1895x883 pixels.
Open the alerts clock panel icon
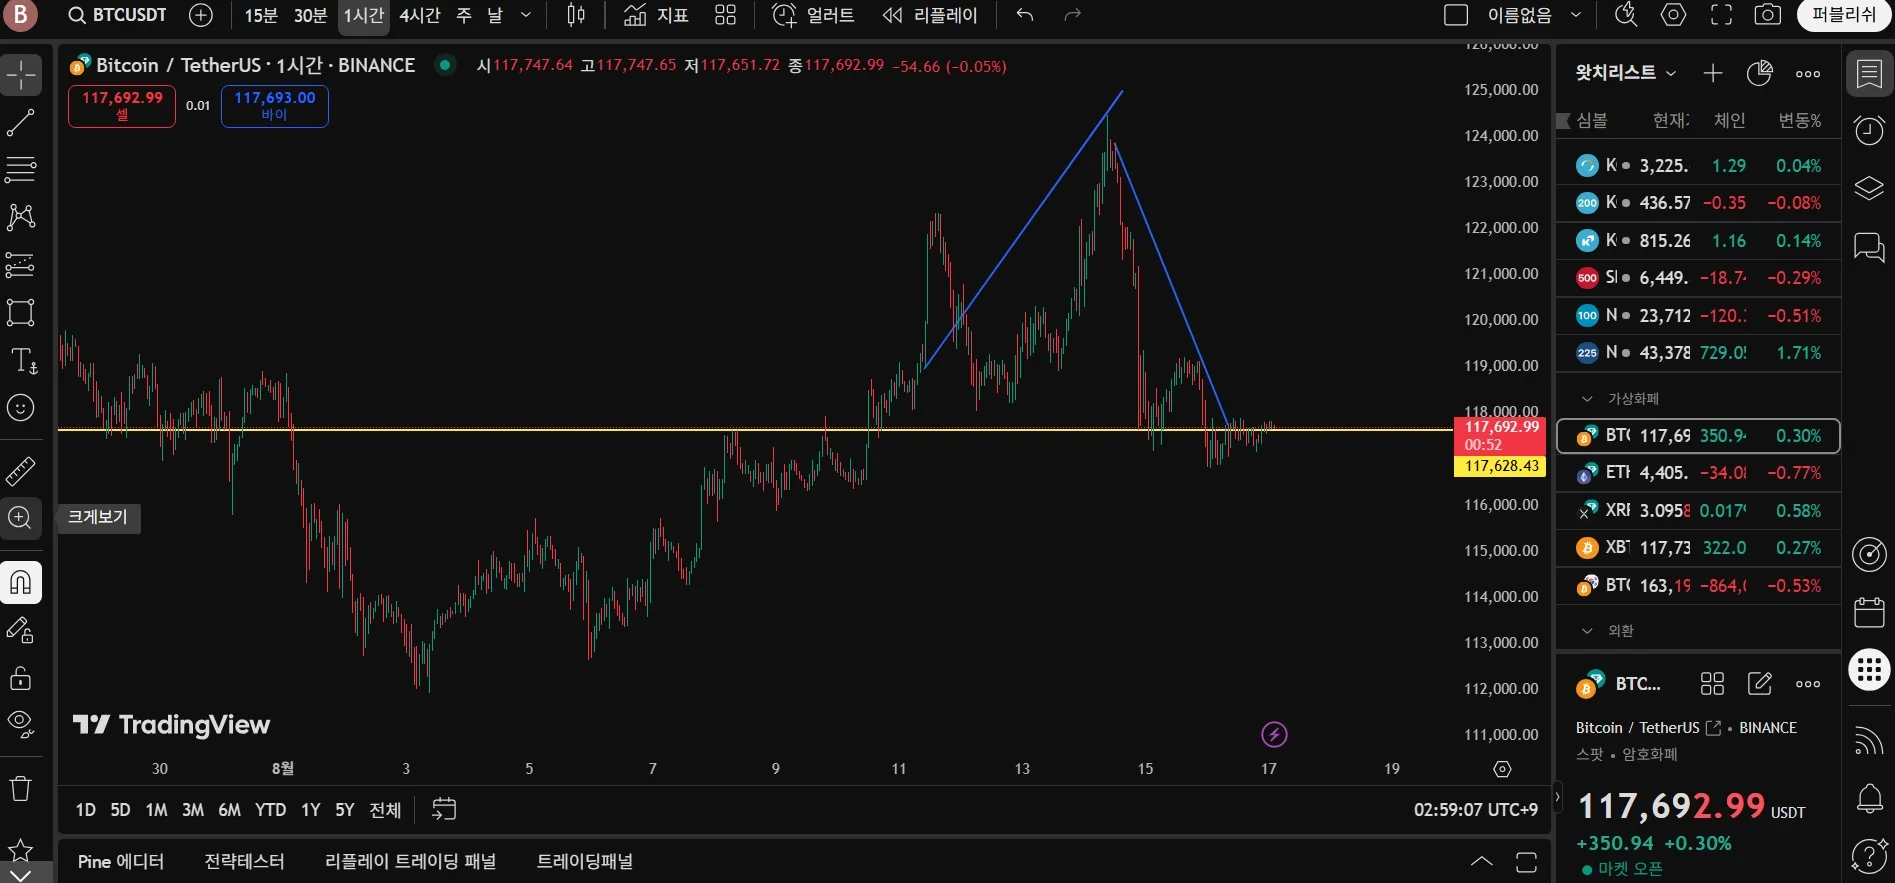coord(1869,130)
